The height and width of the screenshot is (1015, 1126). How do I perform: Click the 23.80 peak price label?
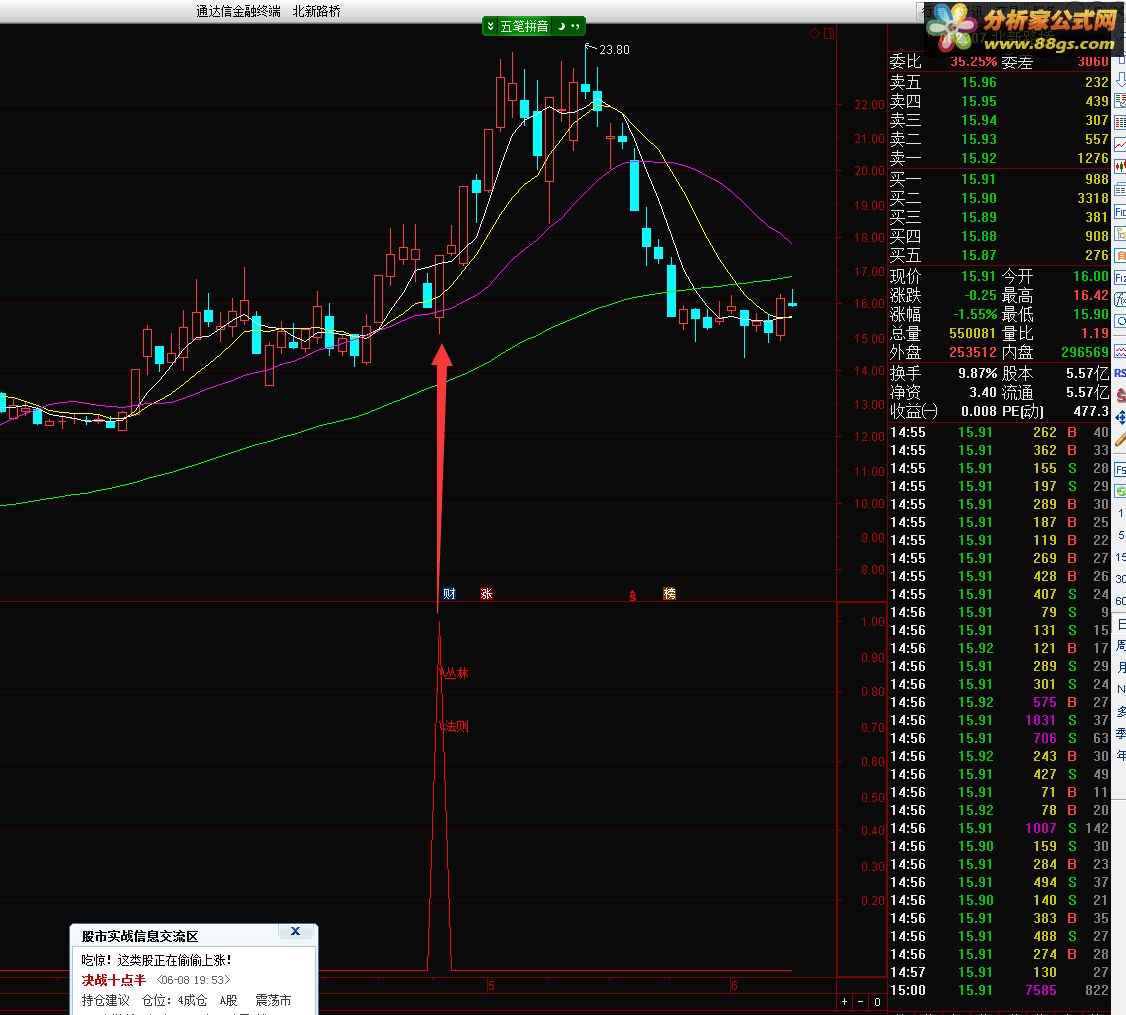click(614, 50)
